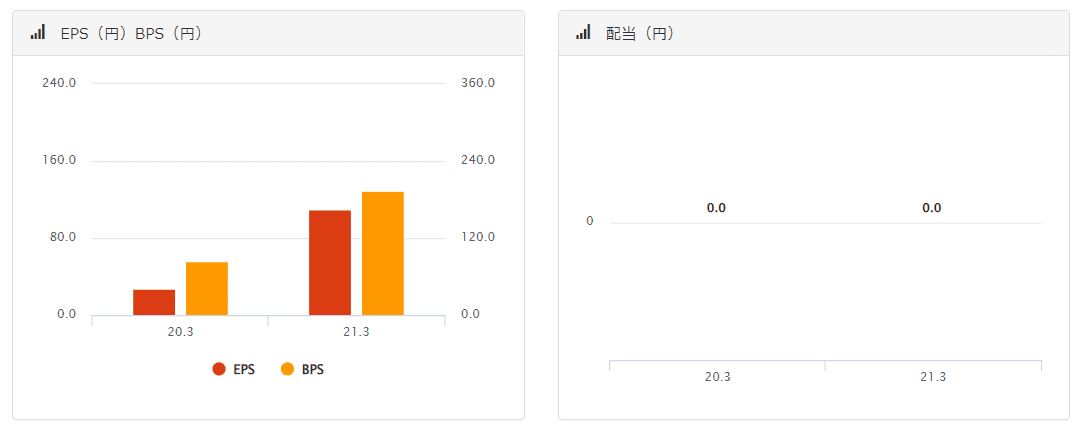This screenshot has width=1079, height=429.
Task: Click the 配当（円） panel title
Action: click(x=640, y=33)
